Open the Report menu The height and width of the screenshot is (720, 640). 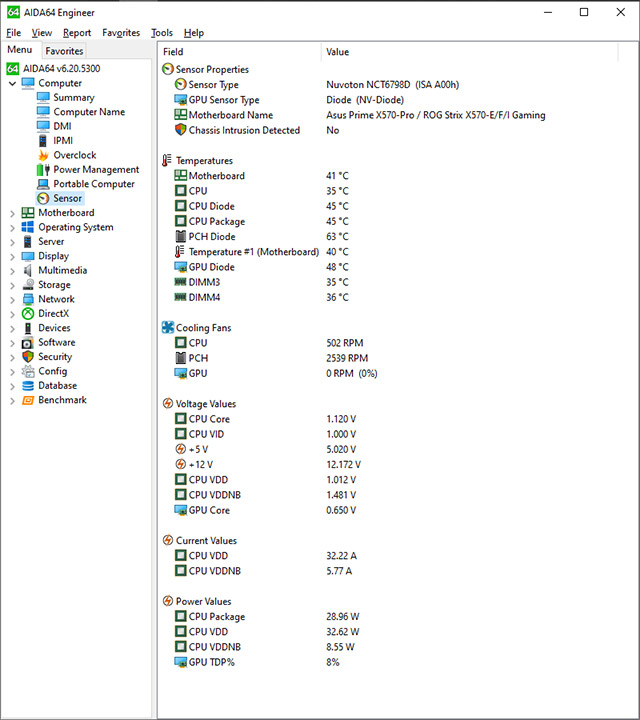pyautogui.click(x=77, y=33)
